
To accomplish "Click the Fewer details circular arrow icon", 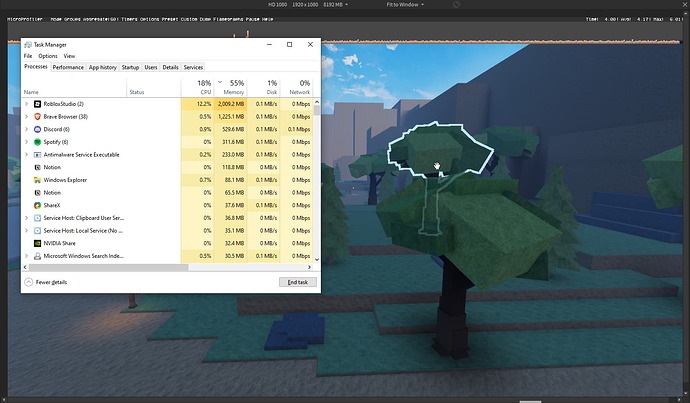I will [x=29, y=282].
